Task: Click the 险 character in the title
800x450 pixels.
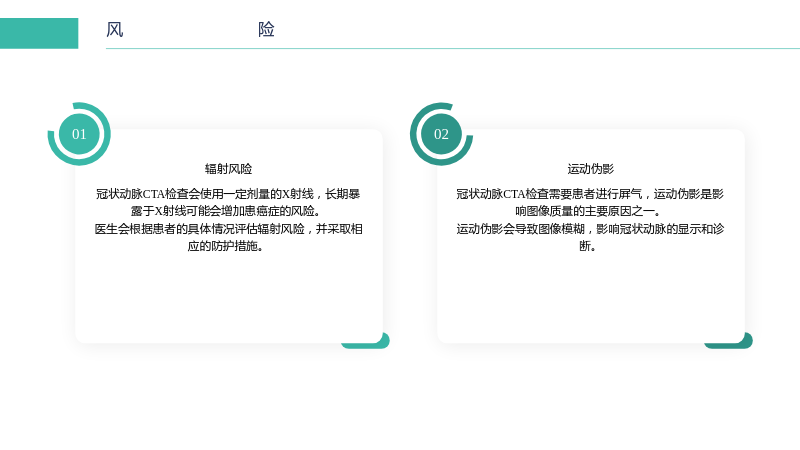Action: click(x=266, y=30)
